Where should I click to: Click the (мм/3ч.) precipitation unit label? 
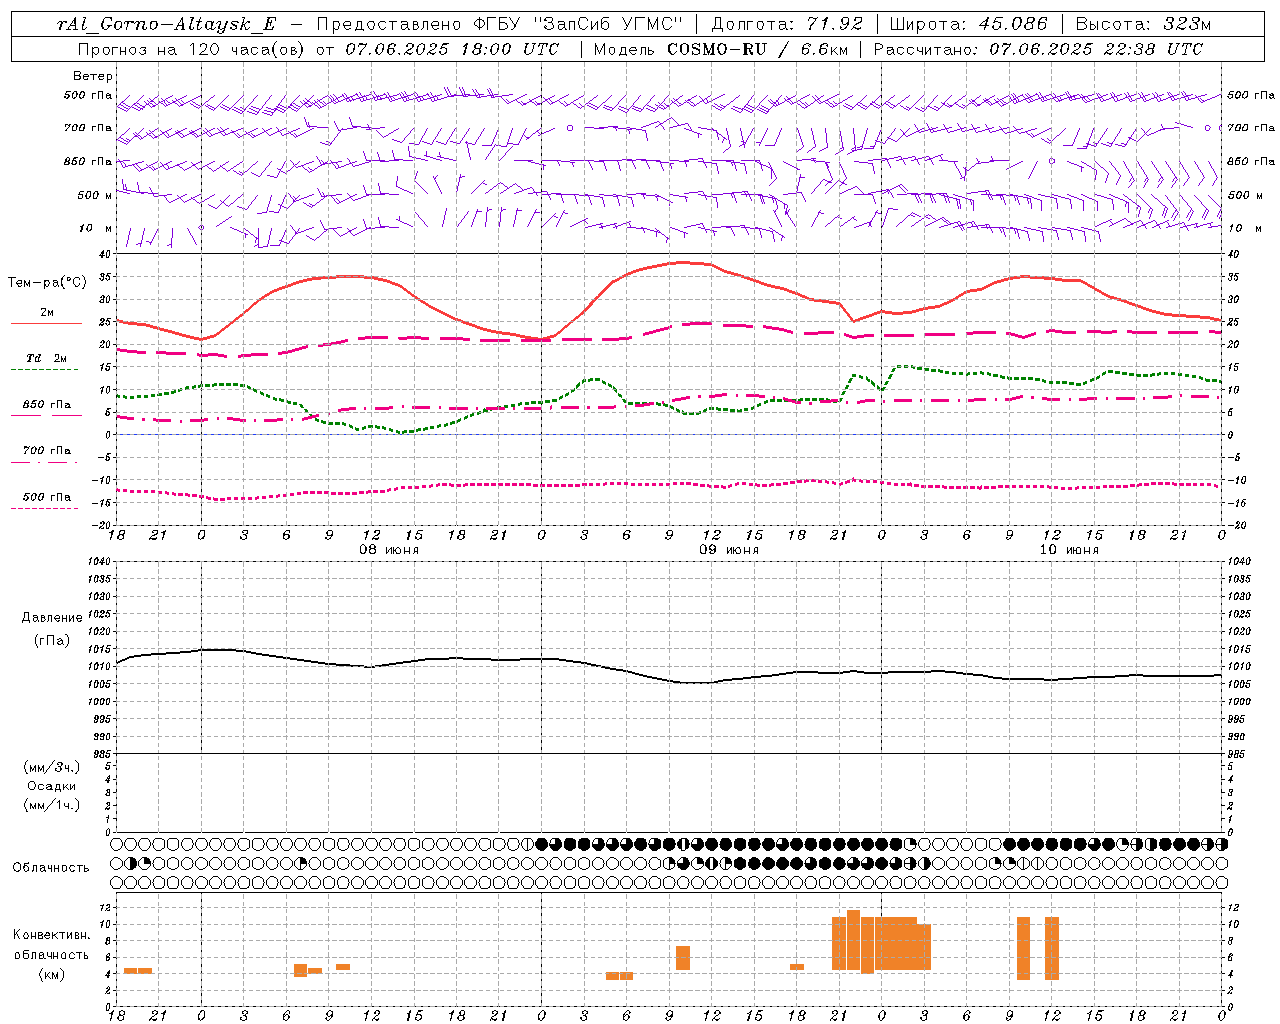52,767
